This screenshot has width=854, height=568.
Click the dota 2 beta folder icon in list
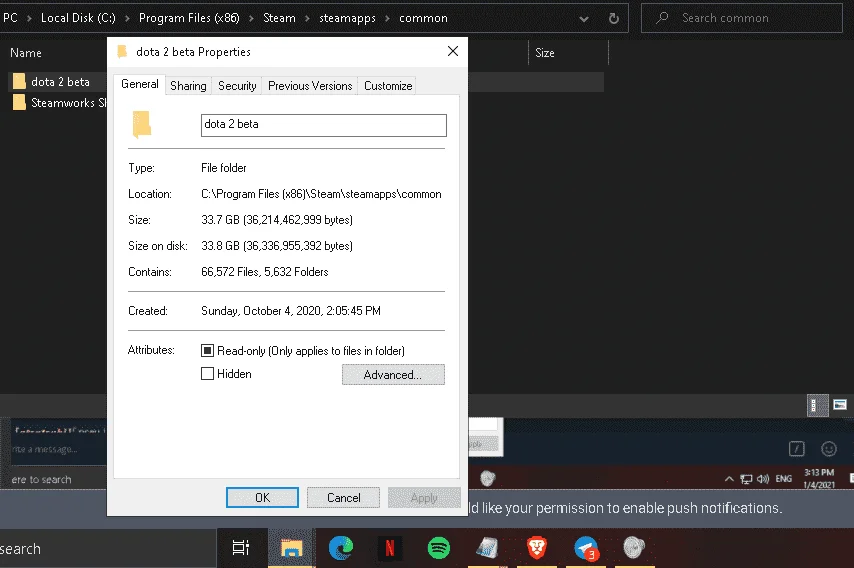click(19, 82)
